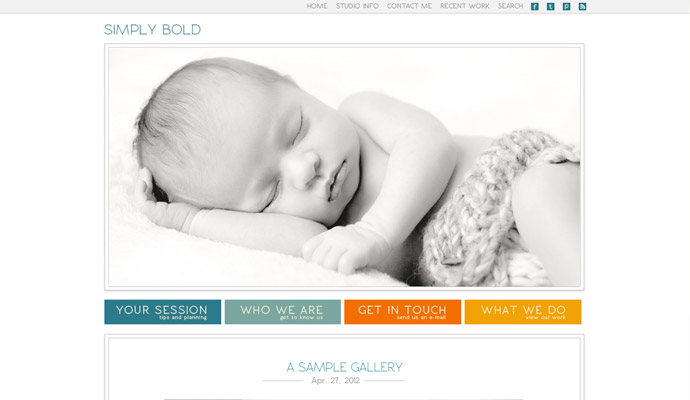Select Contact Me in top navigation
690x400 pixels.
pyautogui.click(x=409, y=6)
